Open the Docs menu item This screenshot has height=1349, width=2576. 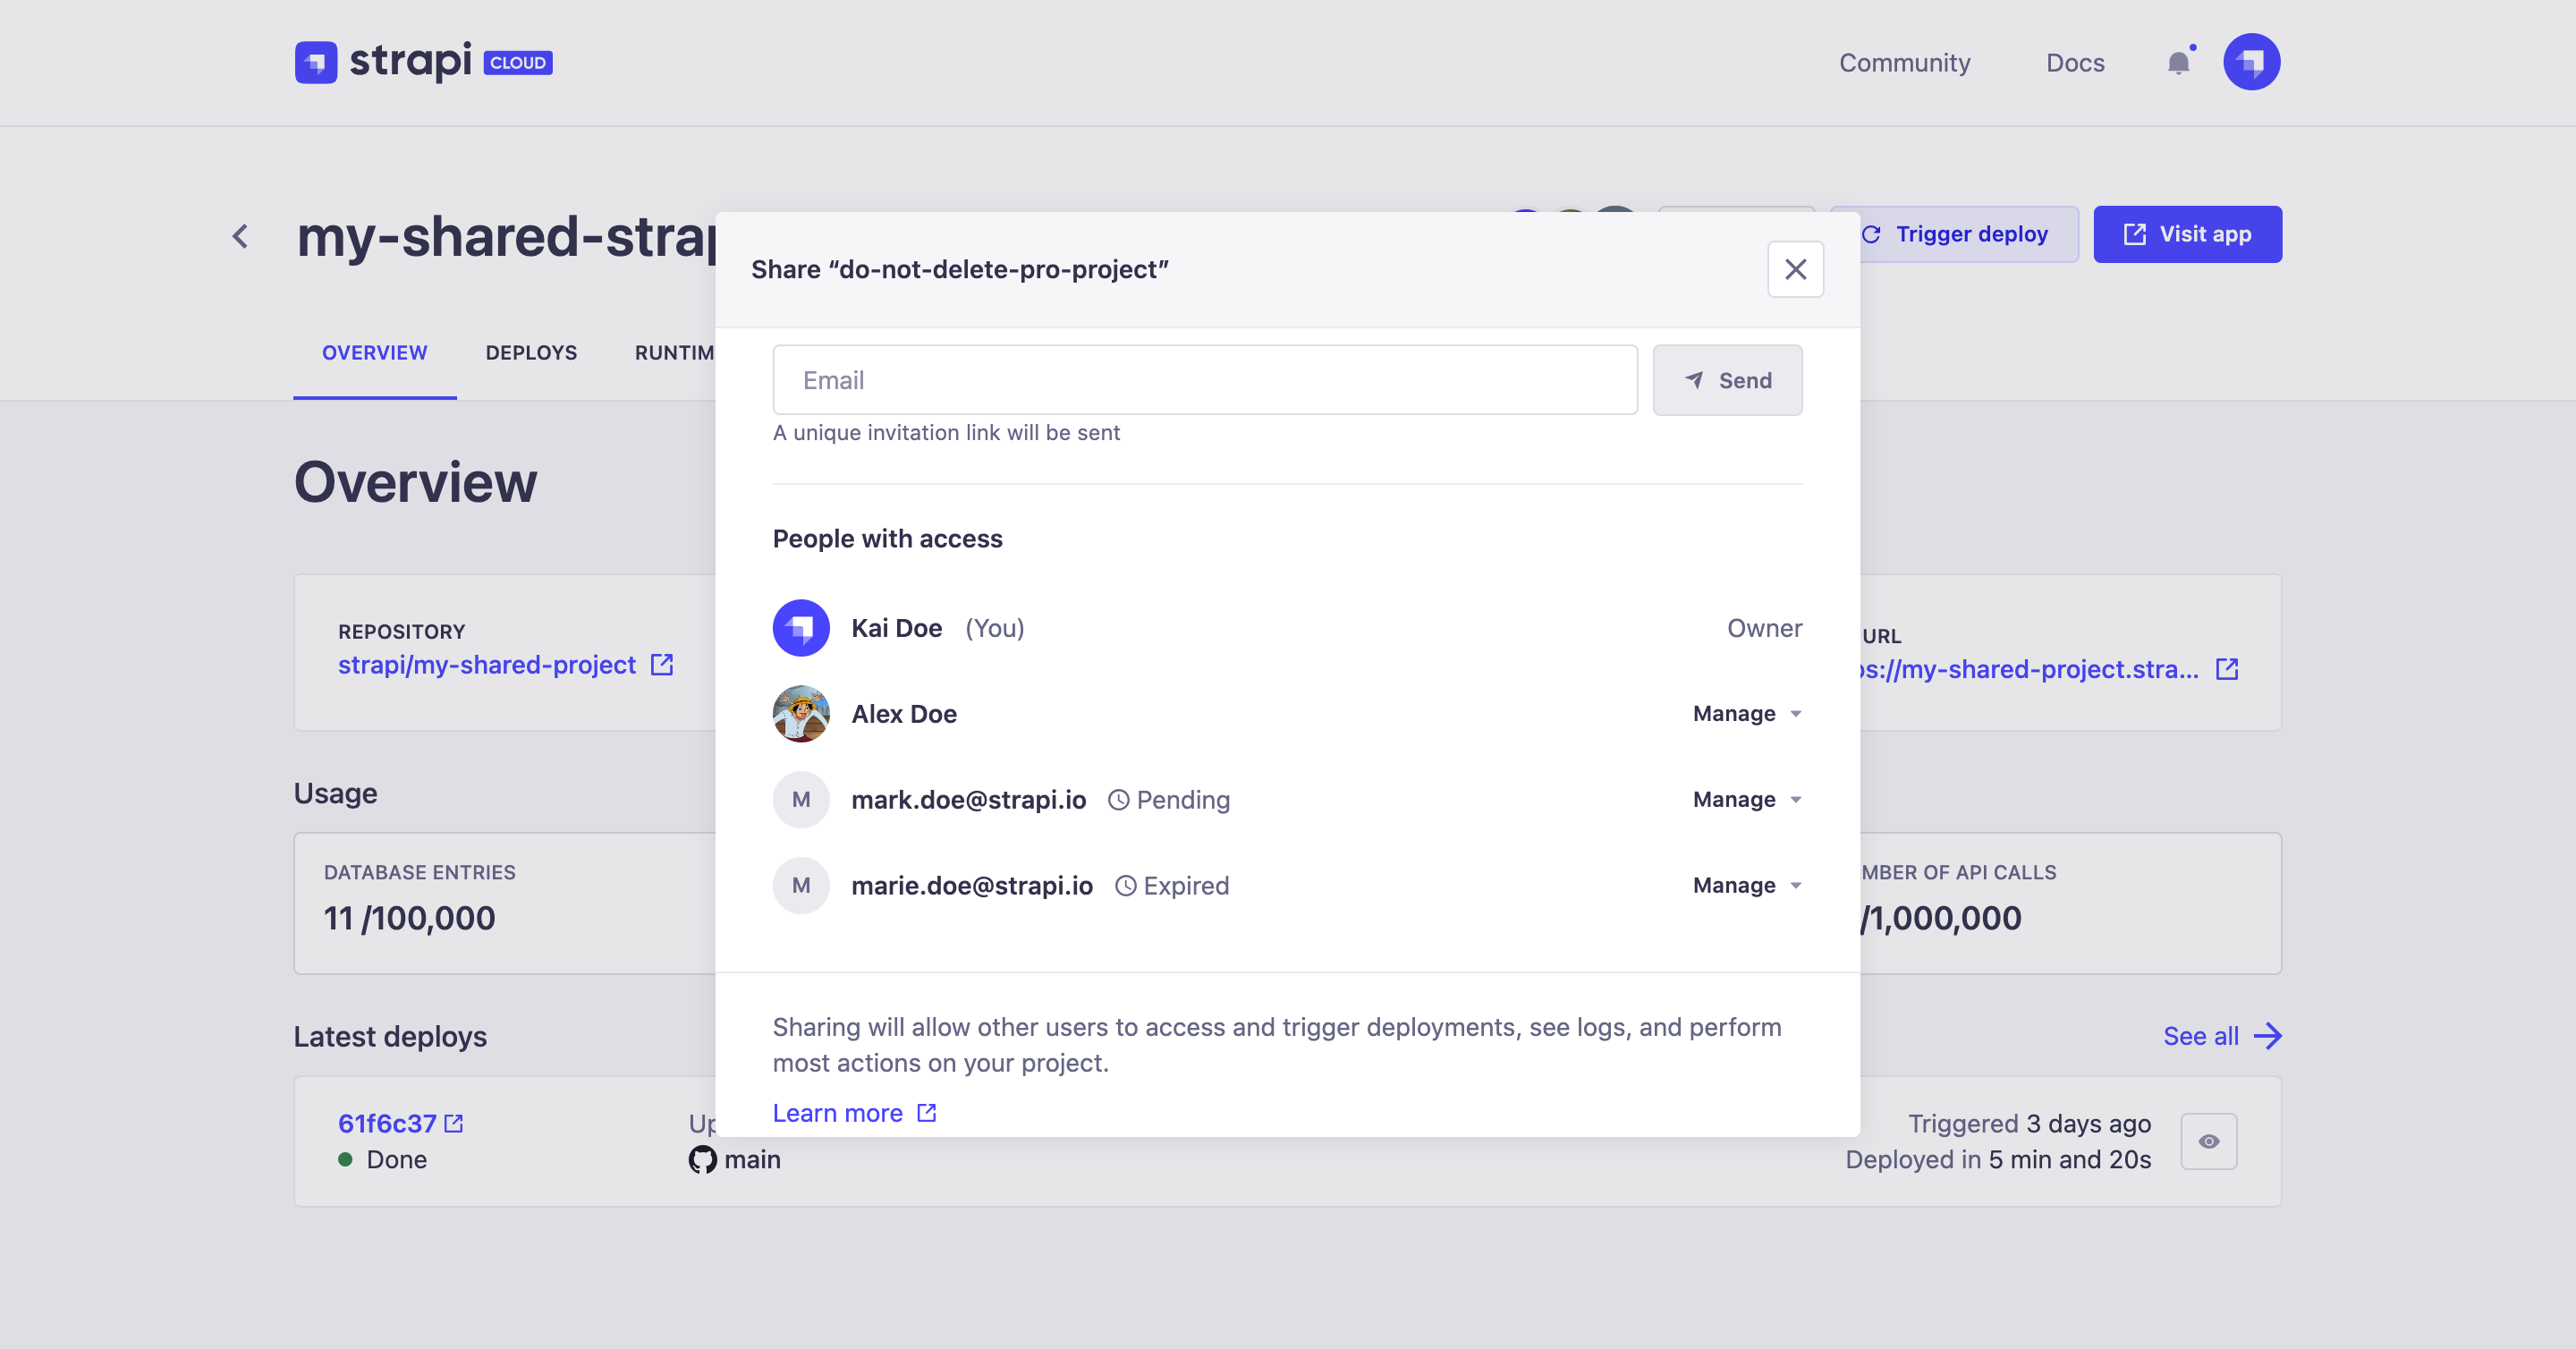(2076, 62)
